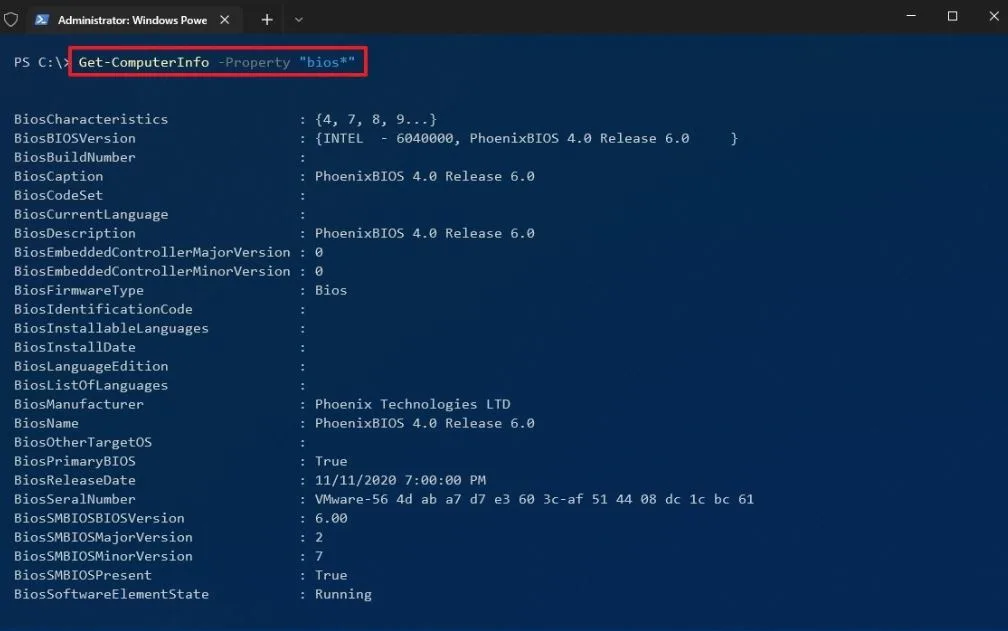Click the BiosSMBIOSMinorVersion property name
1008x631 pixels.
pyautogui.click(x=103, y=556)
